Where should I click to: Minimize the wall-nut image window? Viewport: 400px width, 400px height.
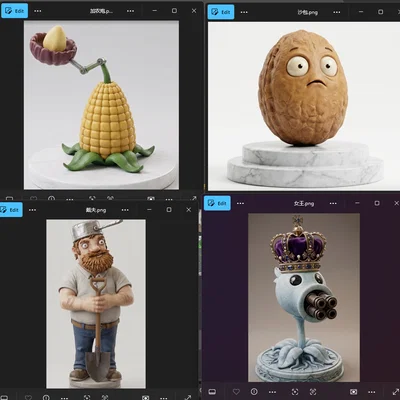[361, 12]
